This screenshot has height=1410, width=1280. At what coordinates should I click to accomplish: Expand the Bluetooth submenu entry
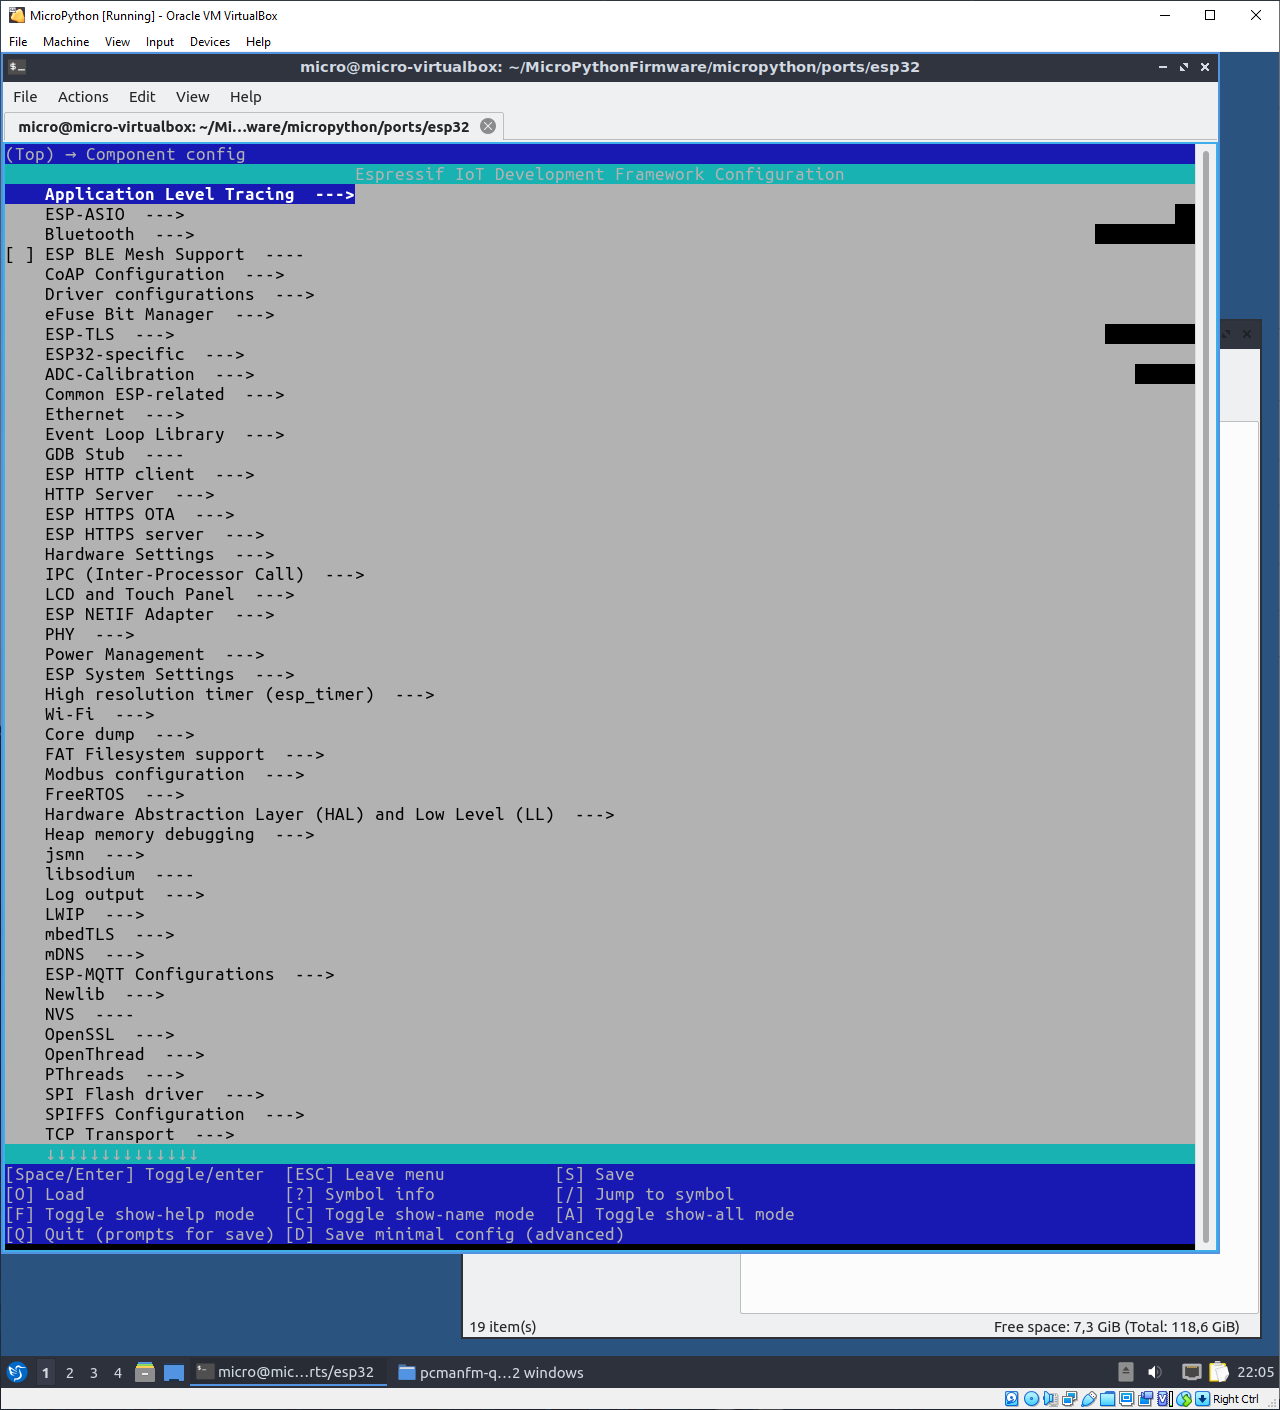coord(119,234)
